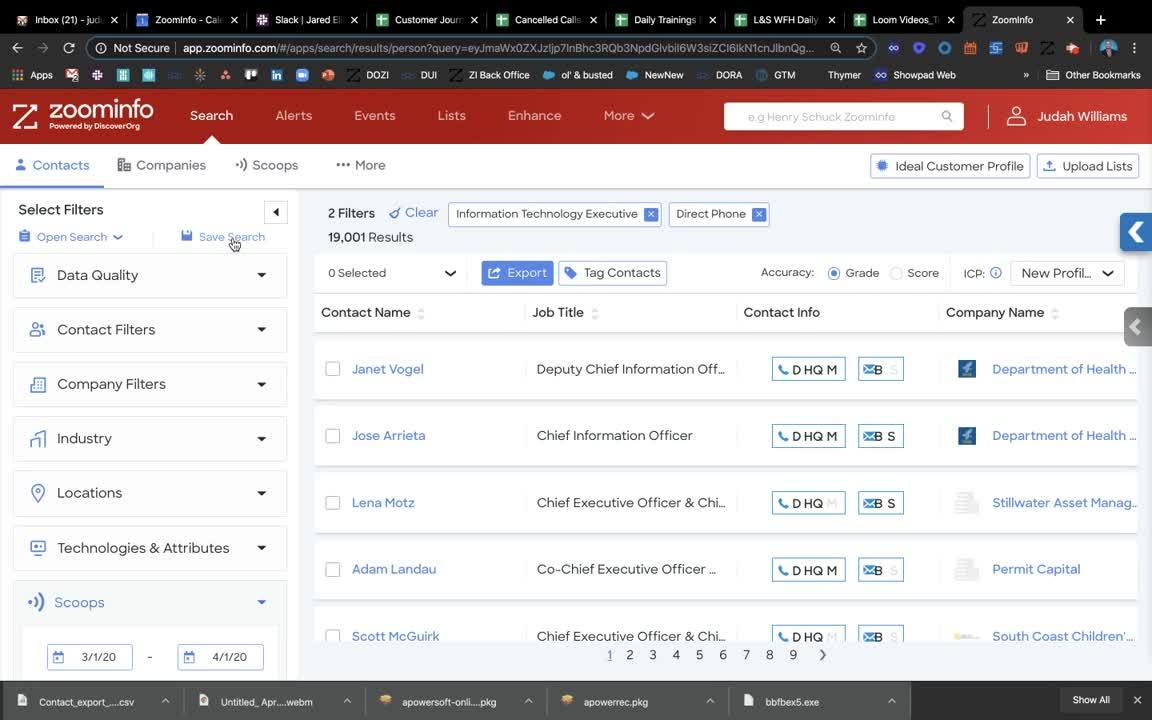The image size is (1152, 720).
Task: Open Permit Capital company link
Action: (x=1036, y=569)
